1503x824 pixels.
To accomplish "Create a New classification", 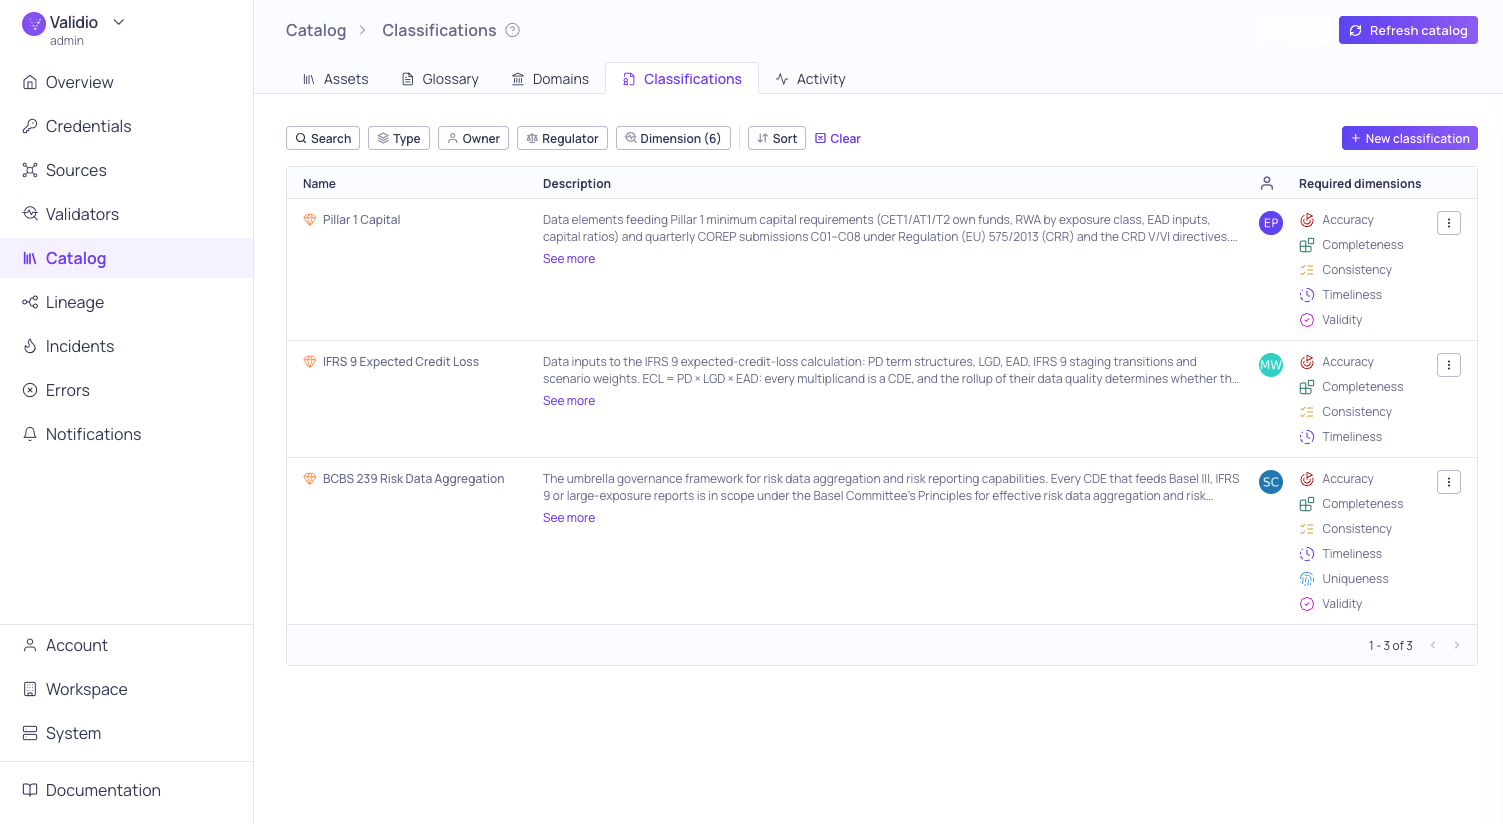I will click(x=1410, y=138).
